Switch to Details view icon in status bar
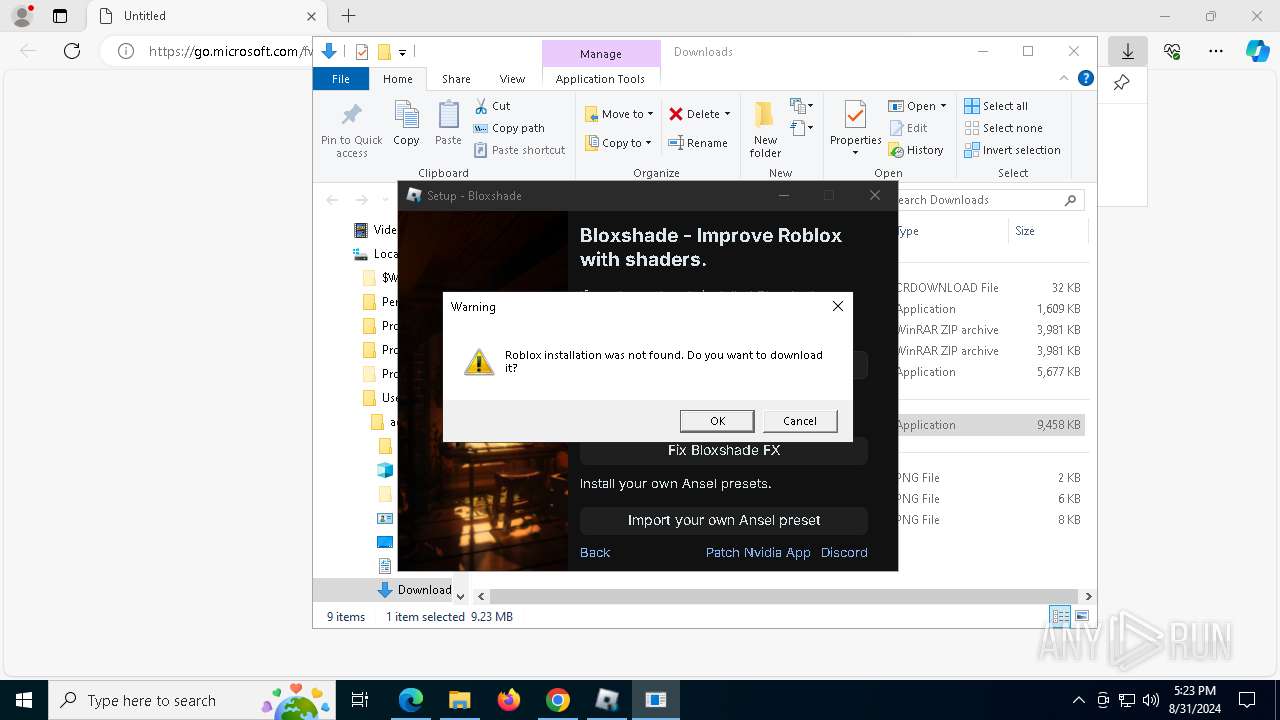This screenshot has width=1280, height=720. 1060,616
